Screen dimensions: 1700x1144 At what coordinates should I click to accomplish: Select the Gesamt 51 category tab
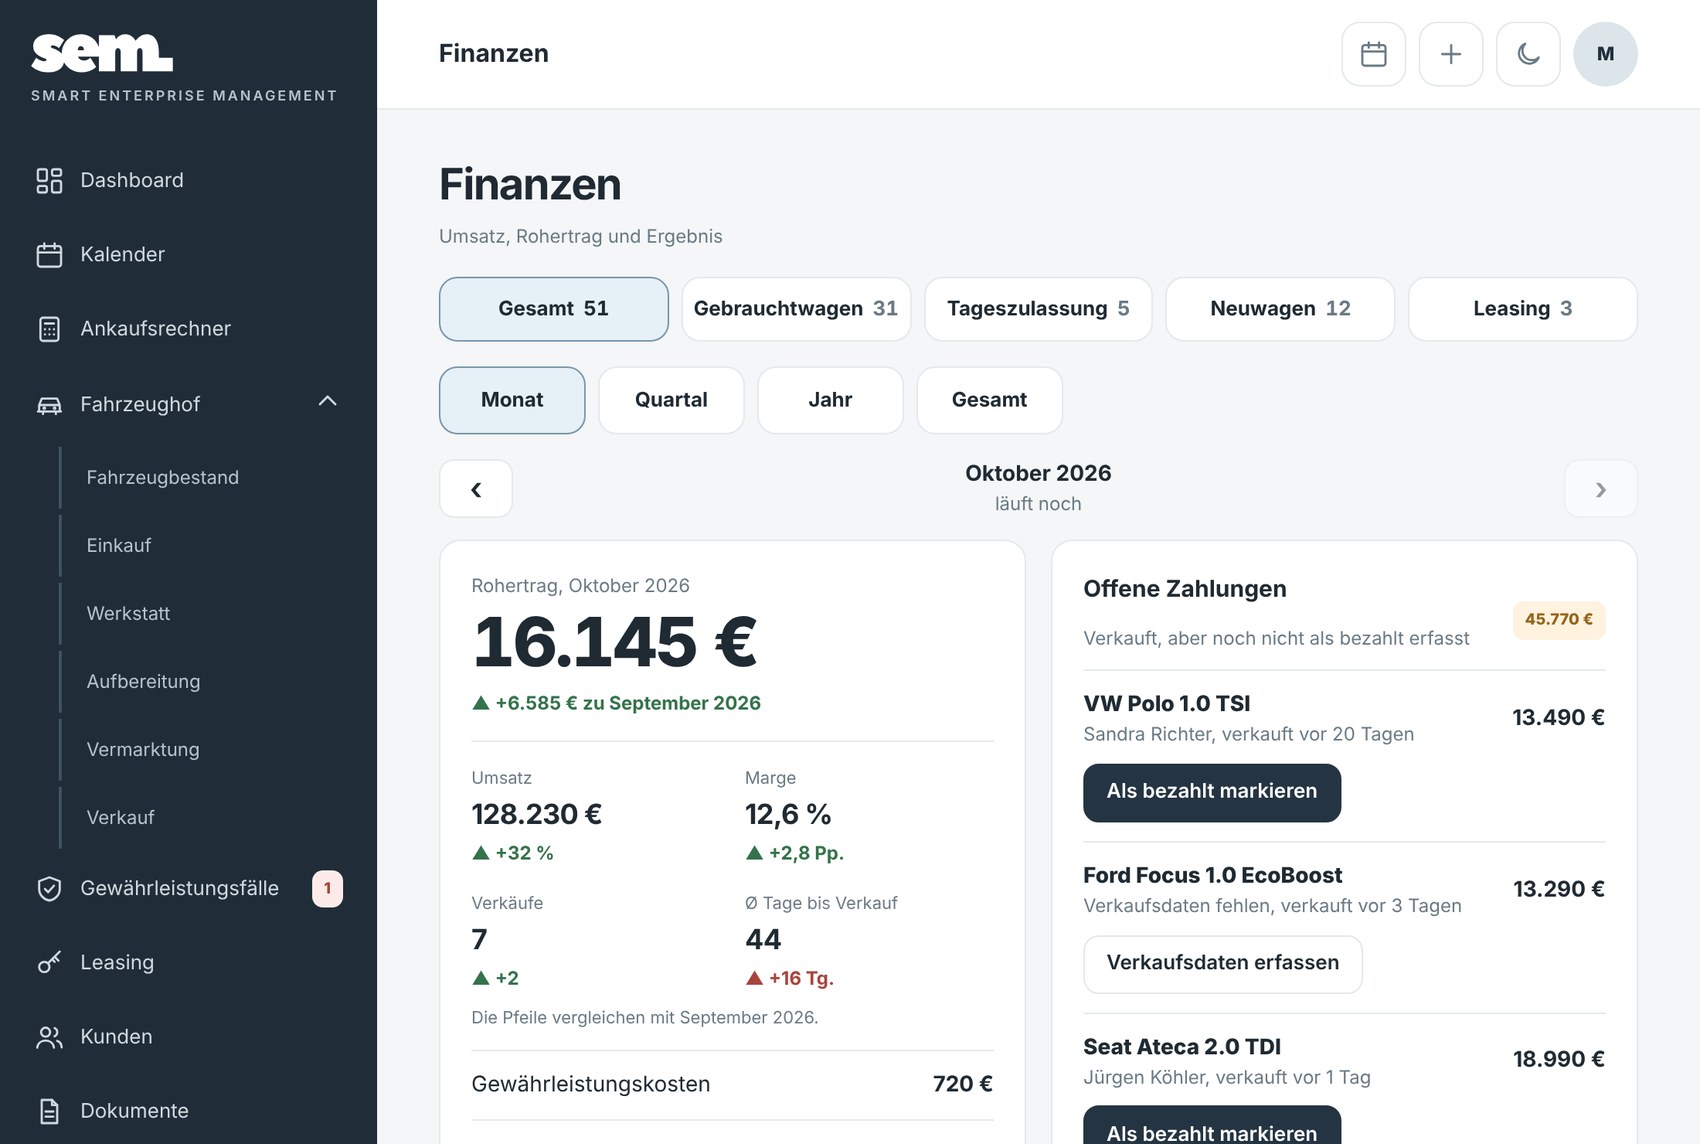(554, 309)
